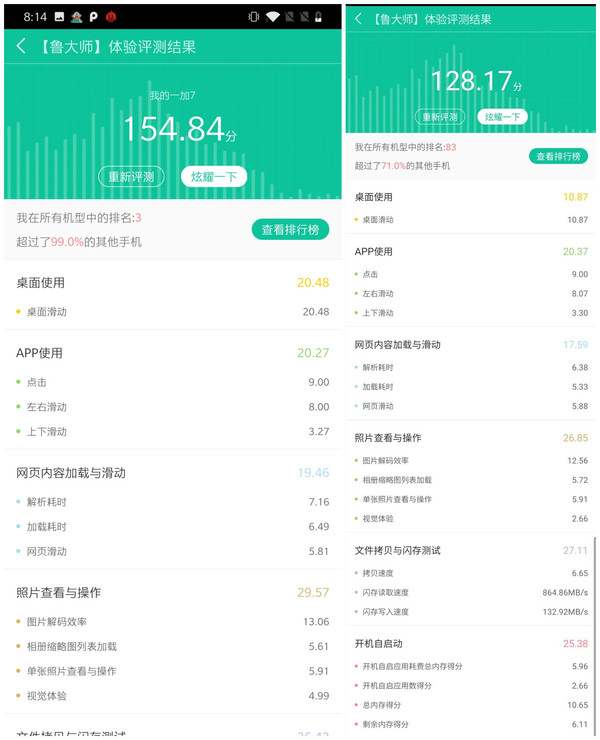Tap back arrow on the 154.84 score screen
The width and height of the screenshot is (600, 740).
[21, 46]
